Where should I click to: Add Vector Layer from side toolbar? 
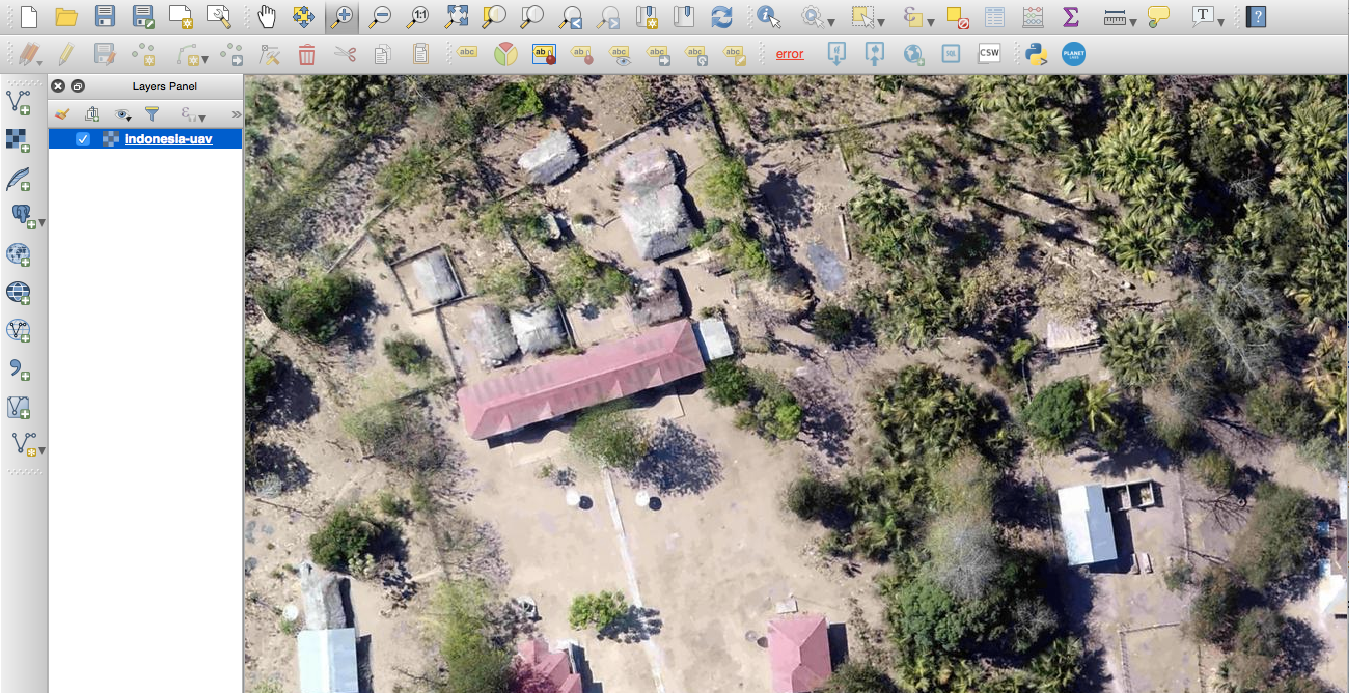18,102
